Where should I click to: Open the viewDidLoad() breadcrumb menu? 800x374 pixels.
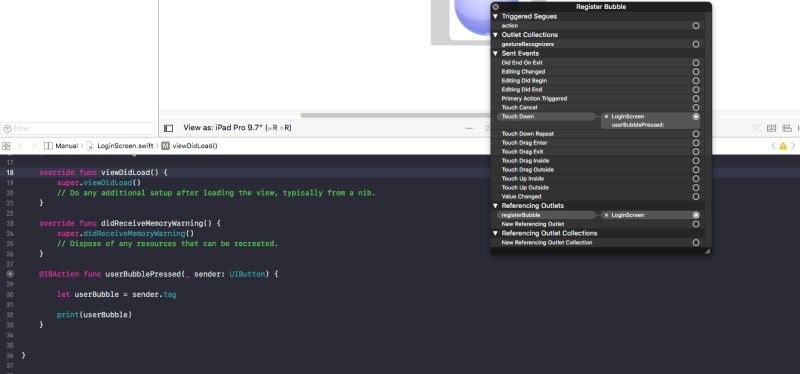click(189, 146)
